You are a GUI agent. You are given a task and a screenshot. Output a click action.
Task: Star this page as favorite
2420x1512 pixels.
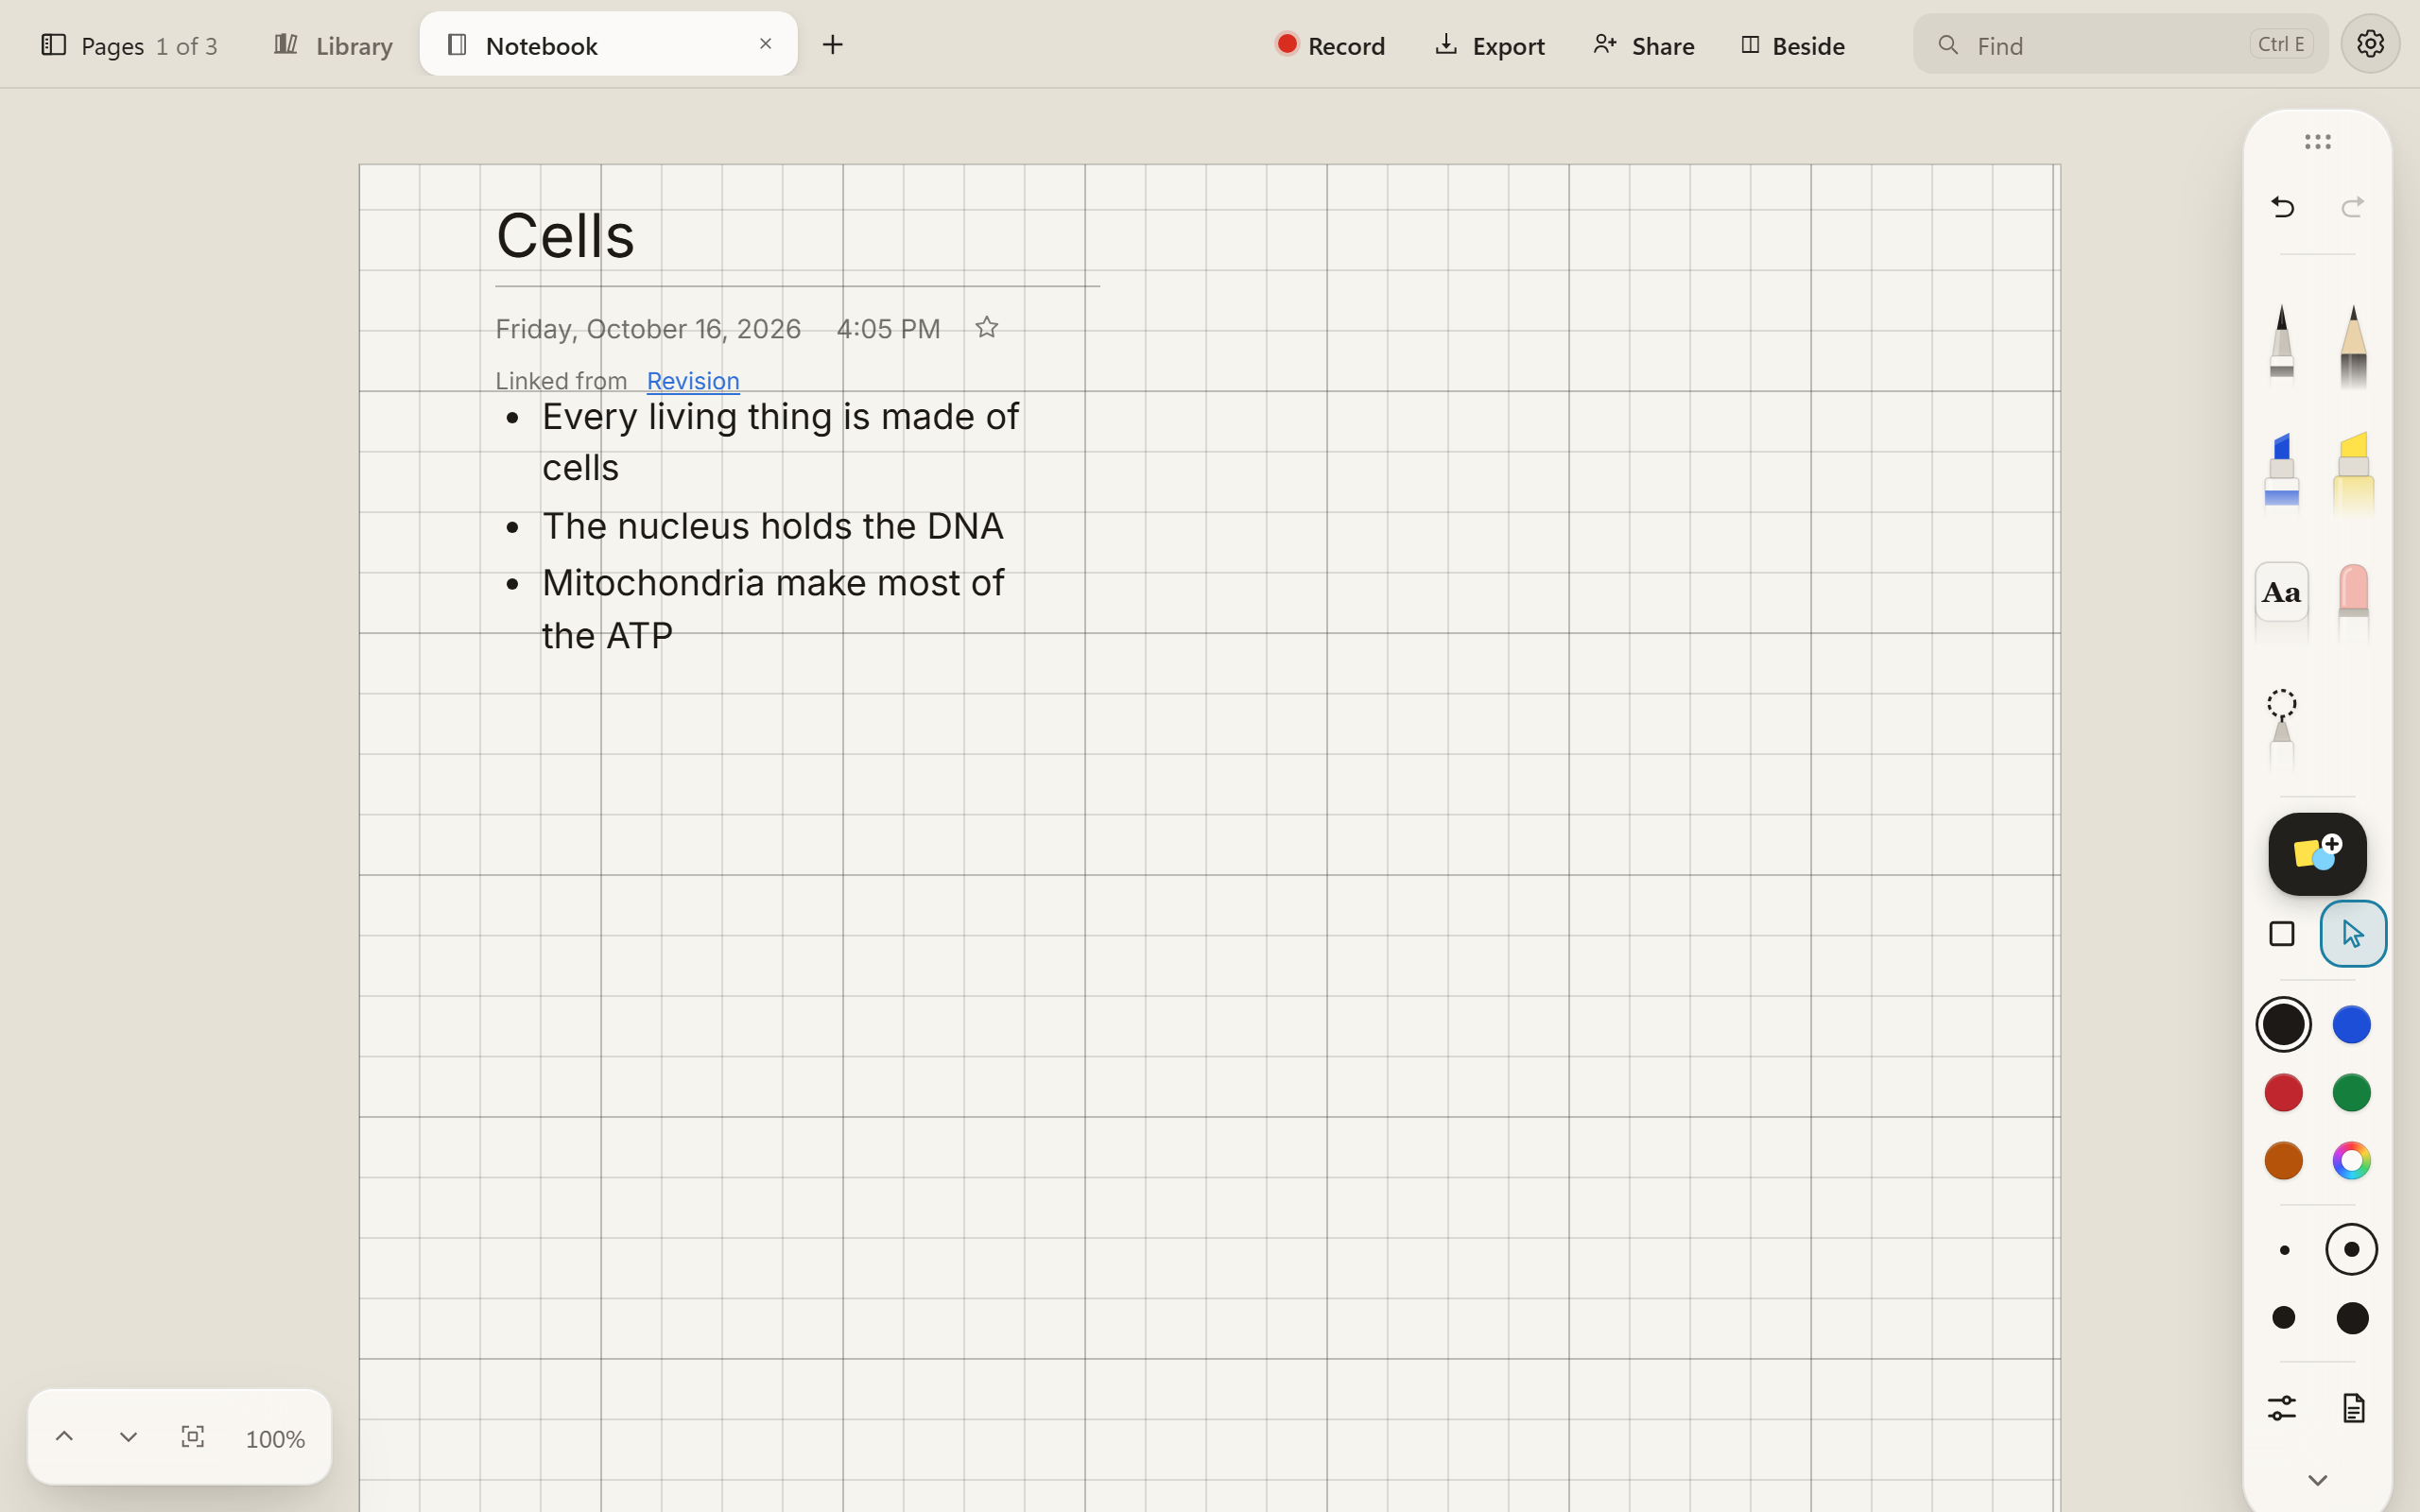point(986,328)
